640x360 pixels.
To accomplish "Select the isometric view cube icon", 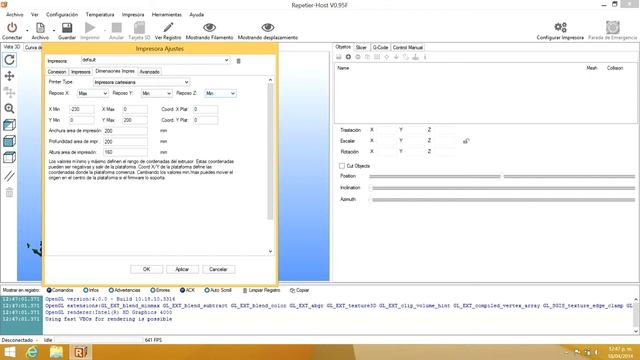I will click(9, 124).
